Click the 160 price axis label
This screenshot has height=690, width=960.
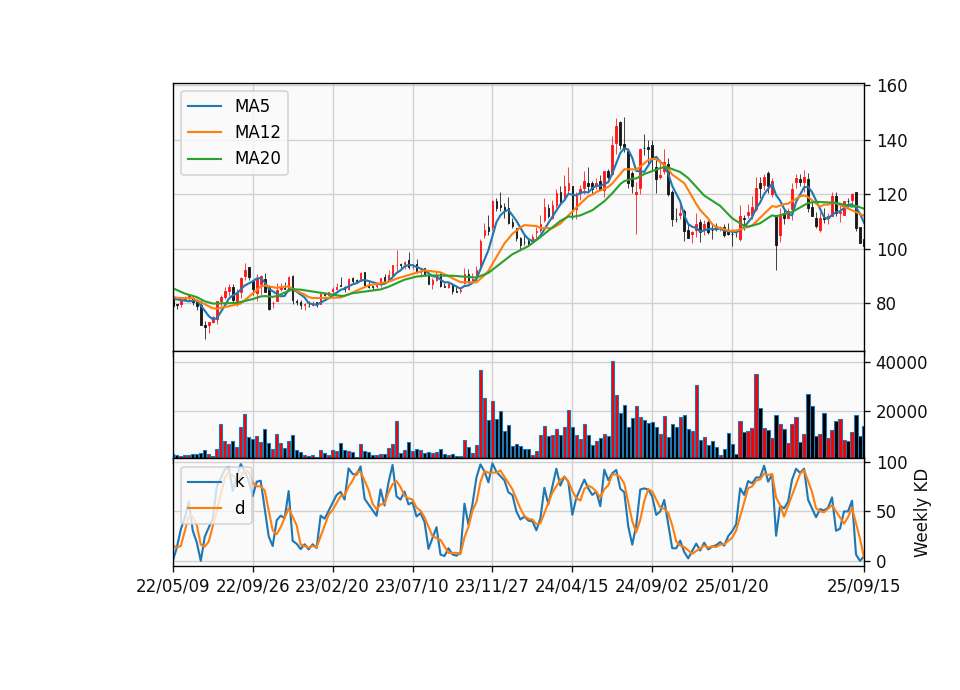[892, 86]
